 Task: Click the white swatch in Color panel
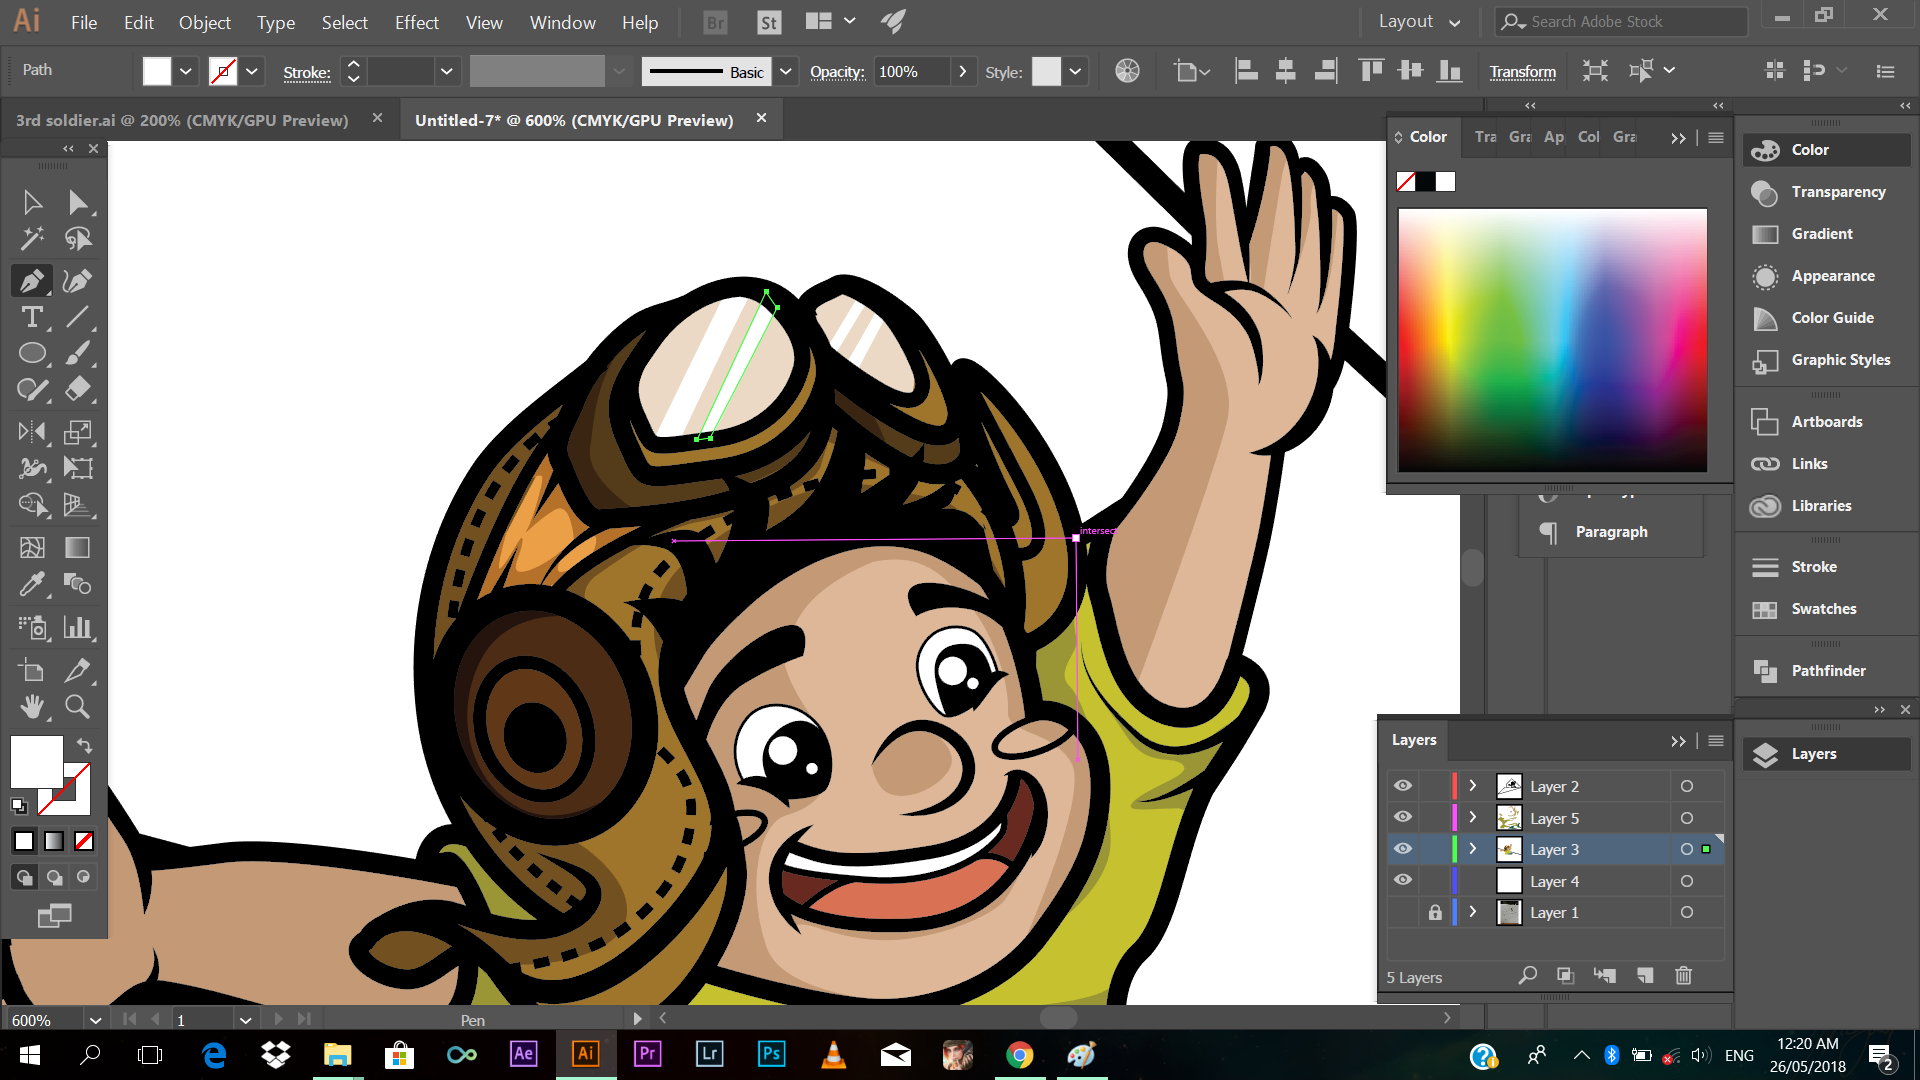[1445, 181]
